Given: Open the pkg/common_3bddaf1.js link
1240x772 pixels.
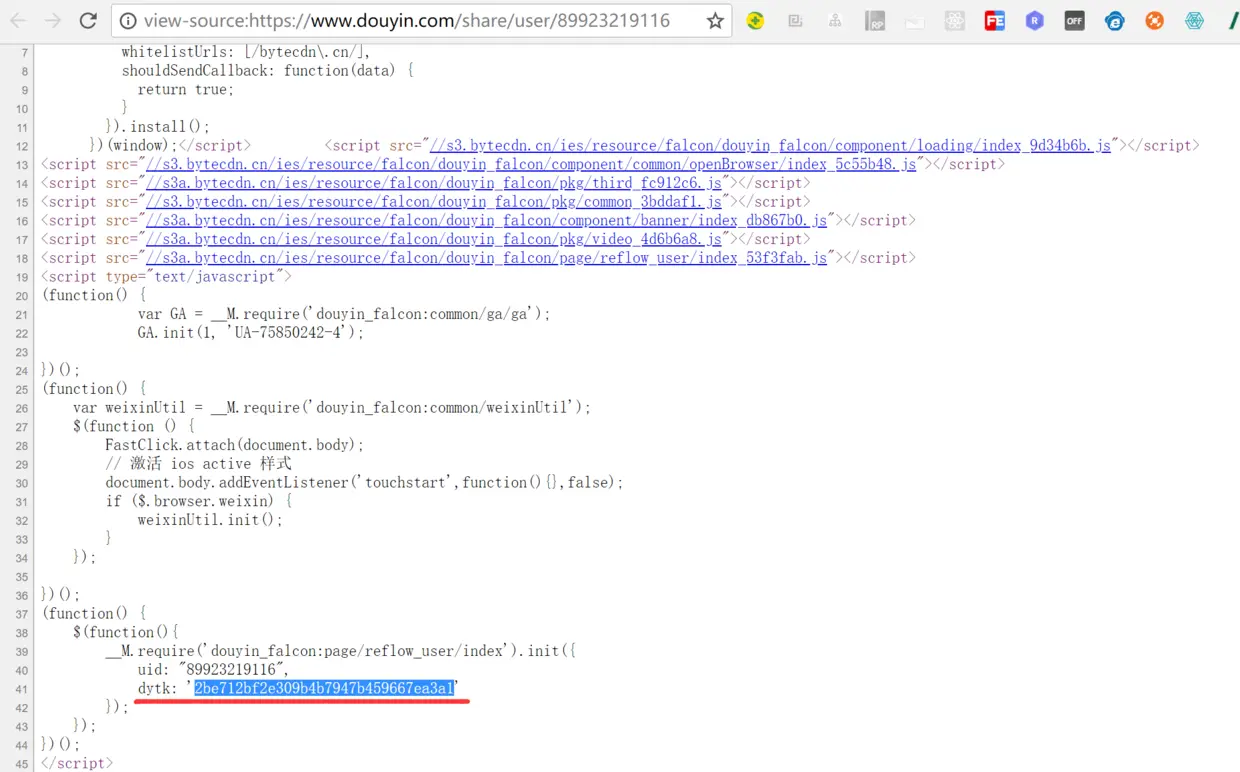Looking at the screenshot, I should (434, 202).
